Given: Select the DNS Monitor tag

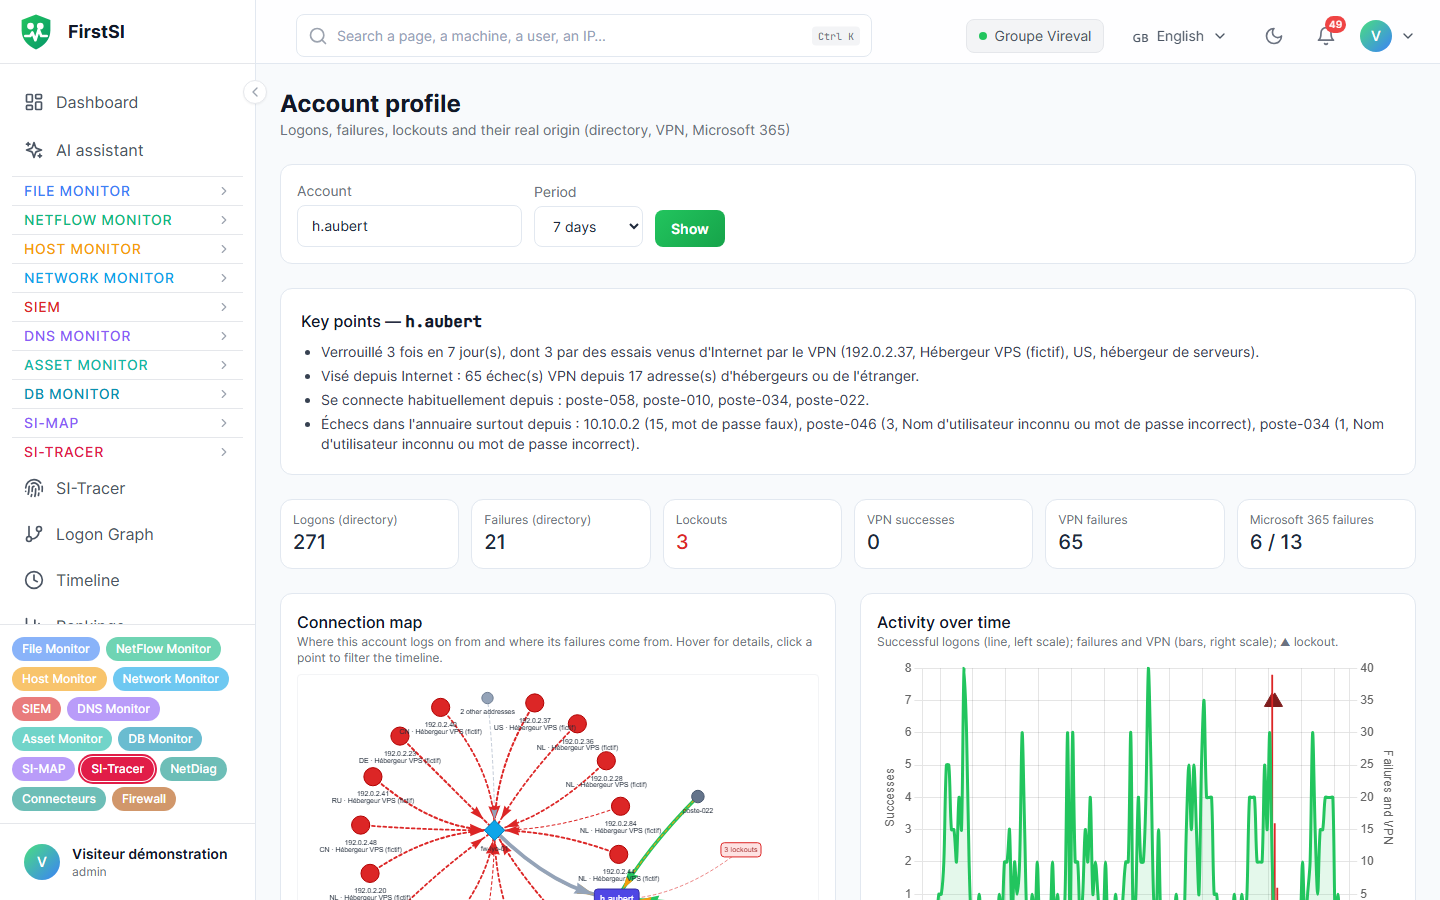Looking at the screenshot, I should coord(113,709).
